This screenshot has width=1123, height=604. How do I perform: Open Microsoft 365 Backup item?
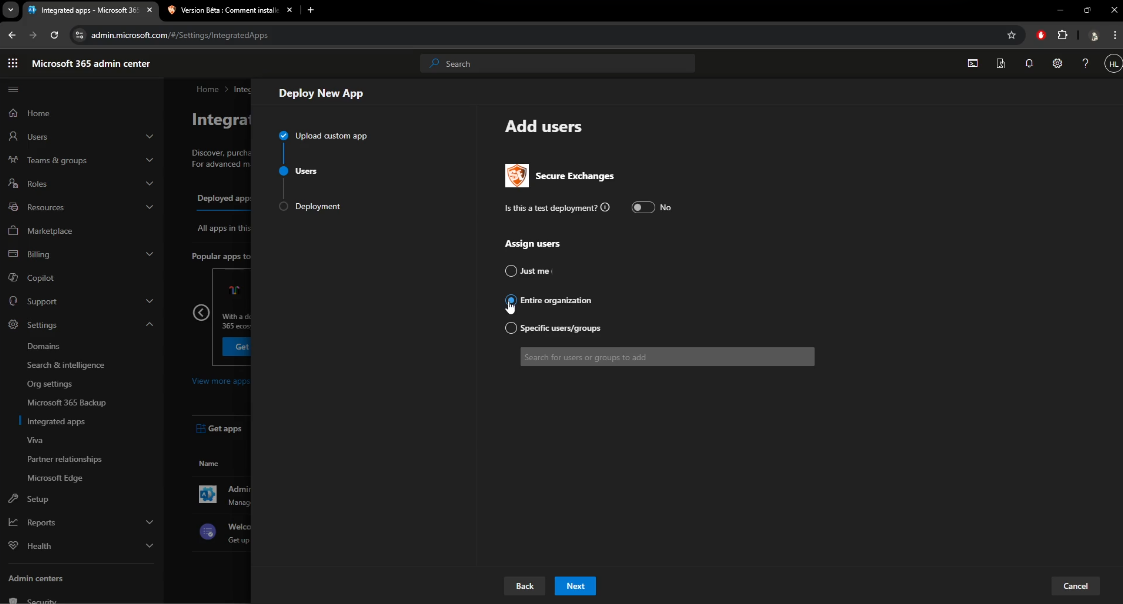[x=66, y=403]
